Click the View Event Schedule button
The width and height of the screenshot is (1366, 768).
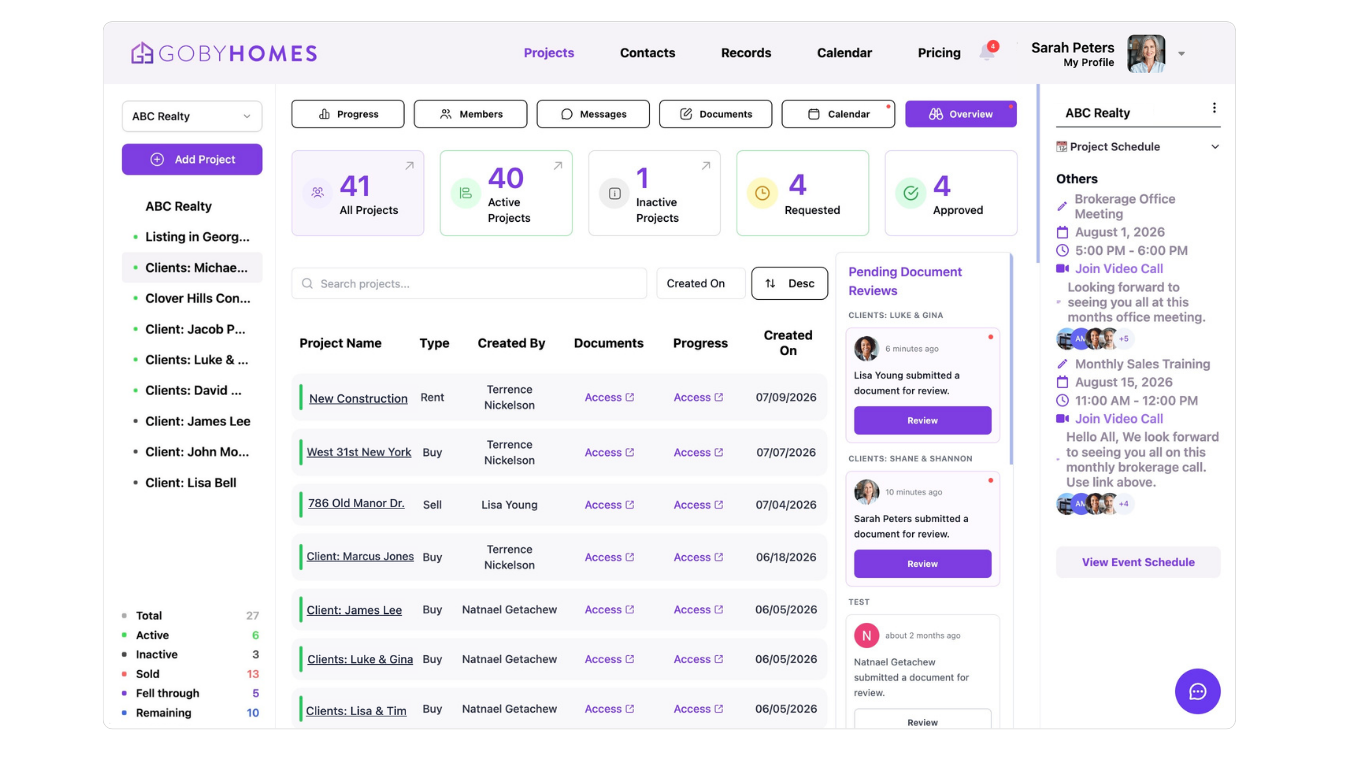1138,562
